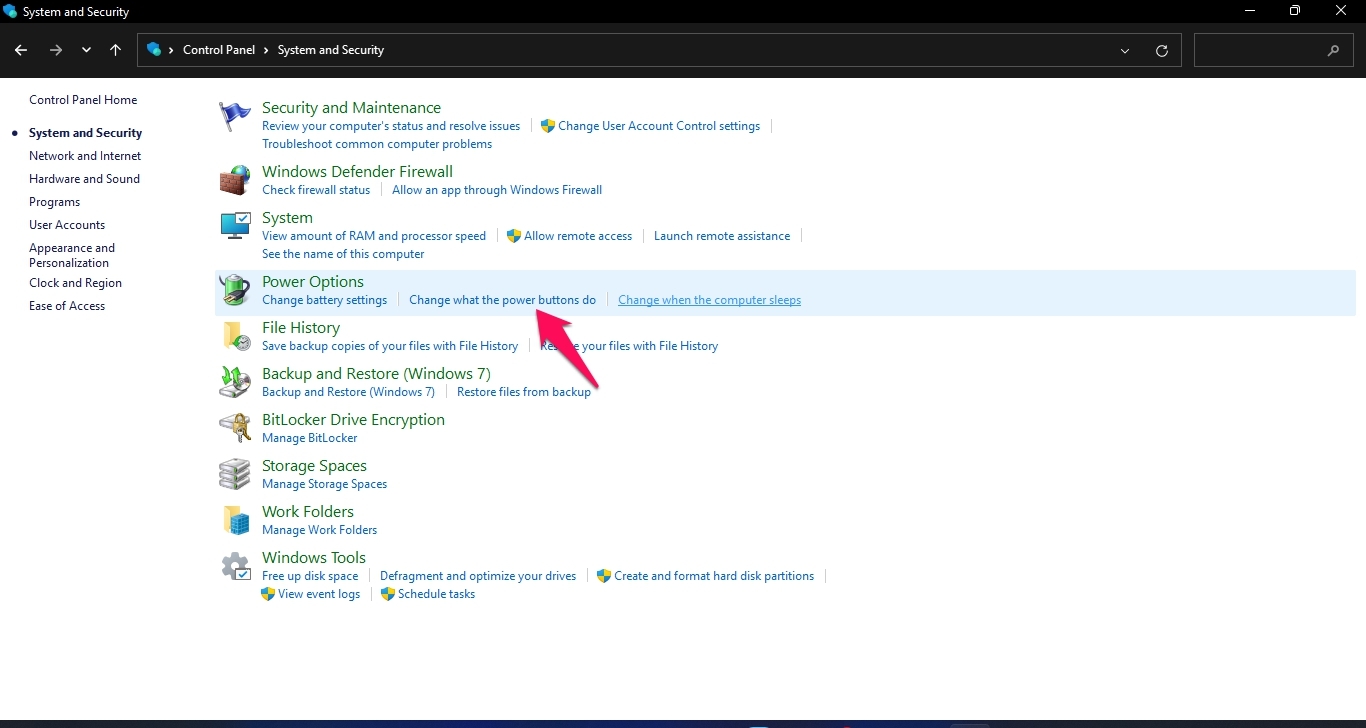The width and height of the screenshot is (1366, 728).
Task: Click Manage BitLocker link
Action: [309, 438]
